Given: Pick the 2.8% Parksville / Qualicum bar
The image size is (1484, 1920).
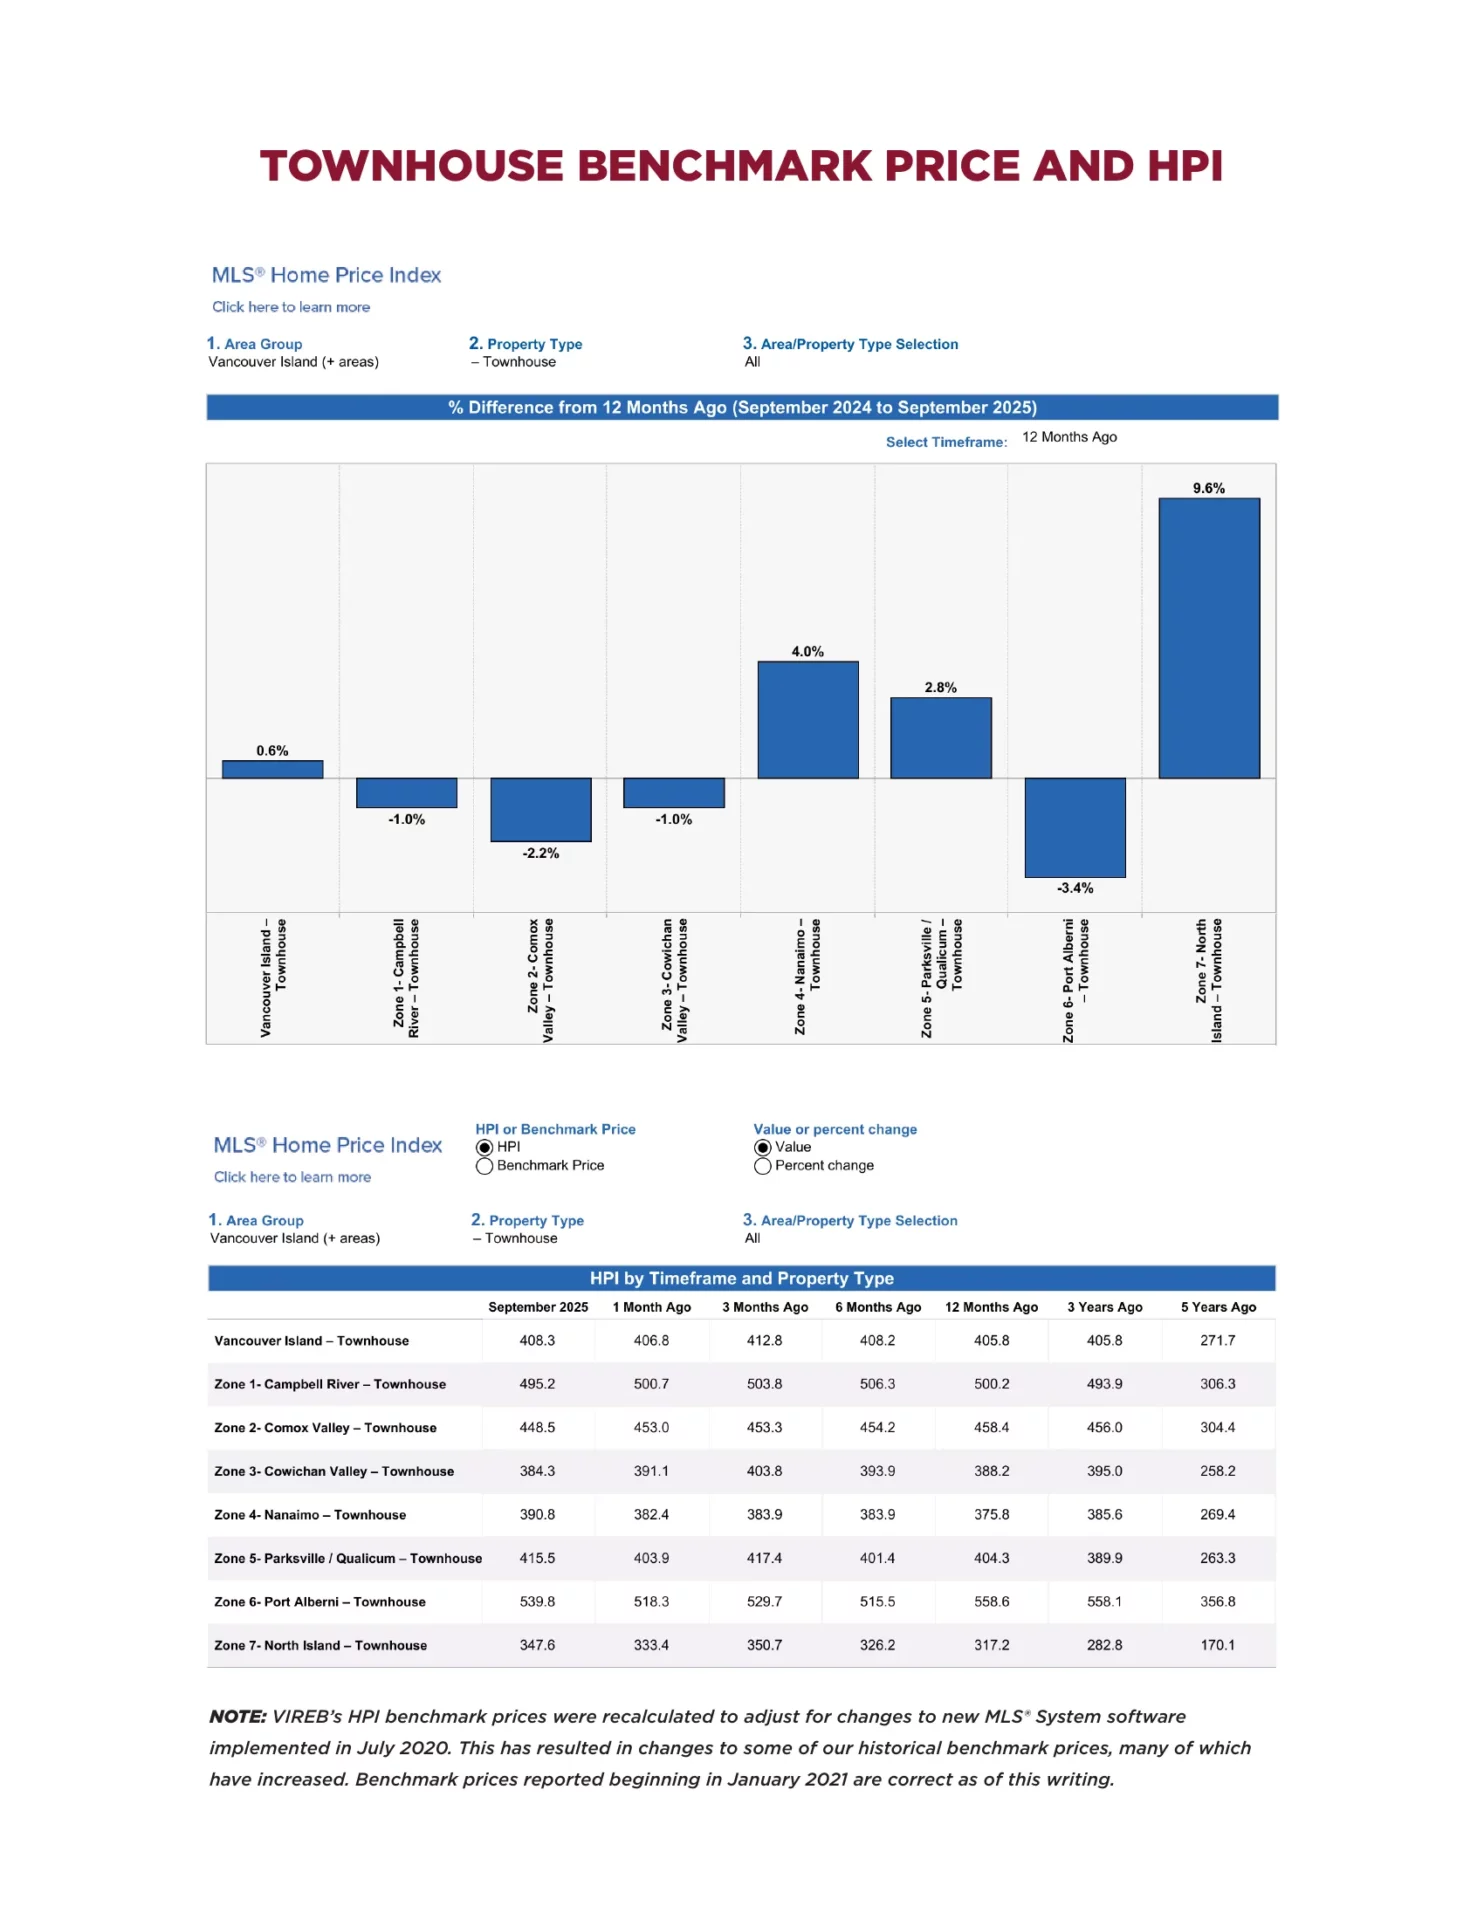Looking at the screenshot, I should pyautogui.click(x=940, y=737).
